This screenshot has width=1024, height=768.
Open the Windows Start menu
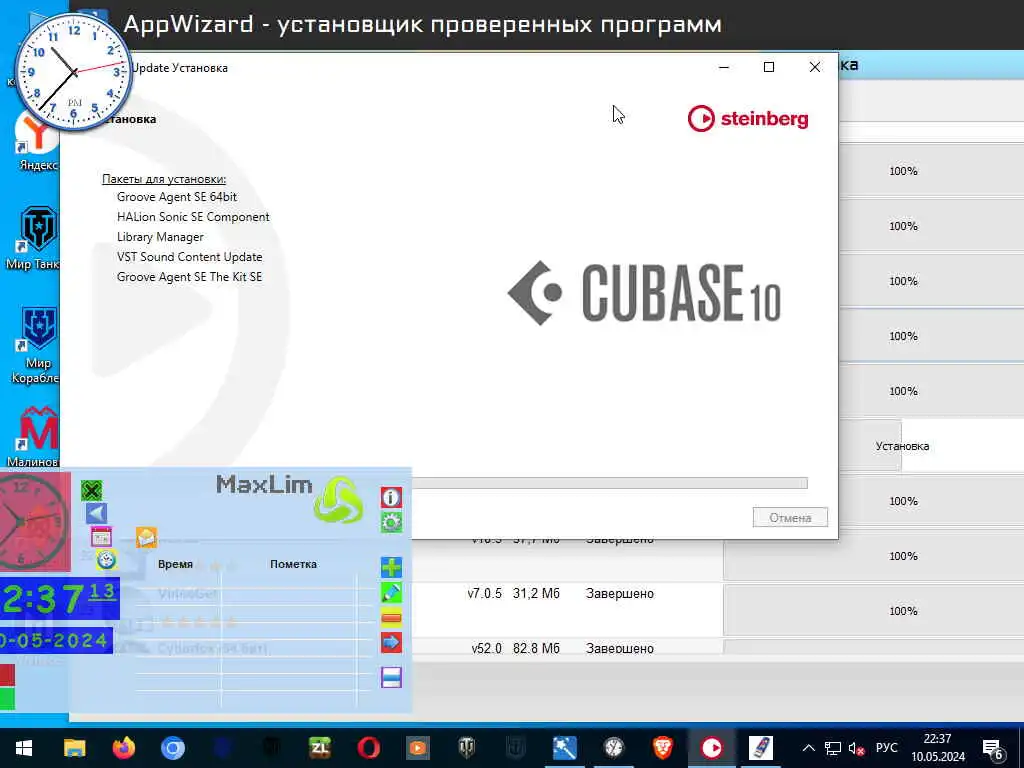pos(24,748)
